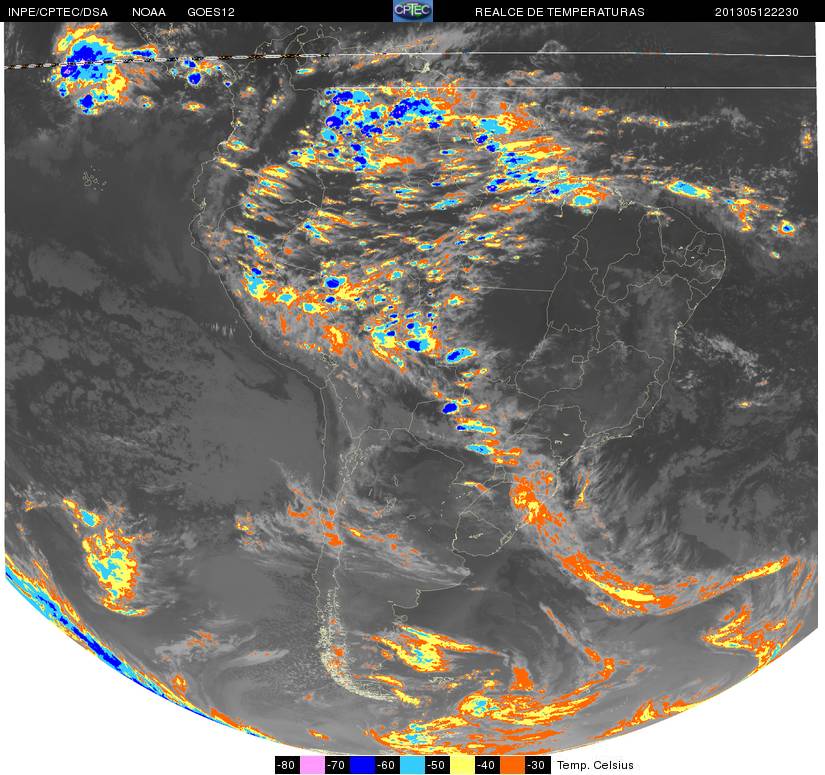Screen dimensions: 825x775
Task: Select the -70 legend value
Action: [337, 765]
